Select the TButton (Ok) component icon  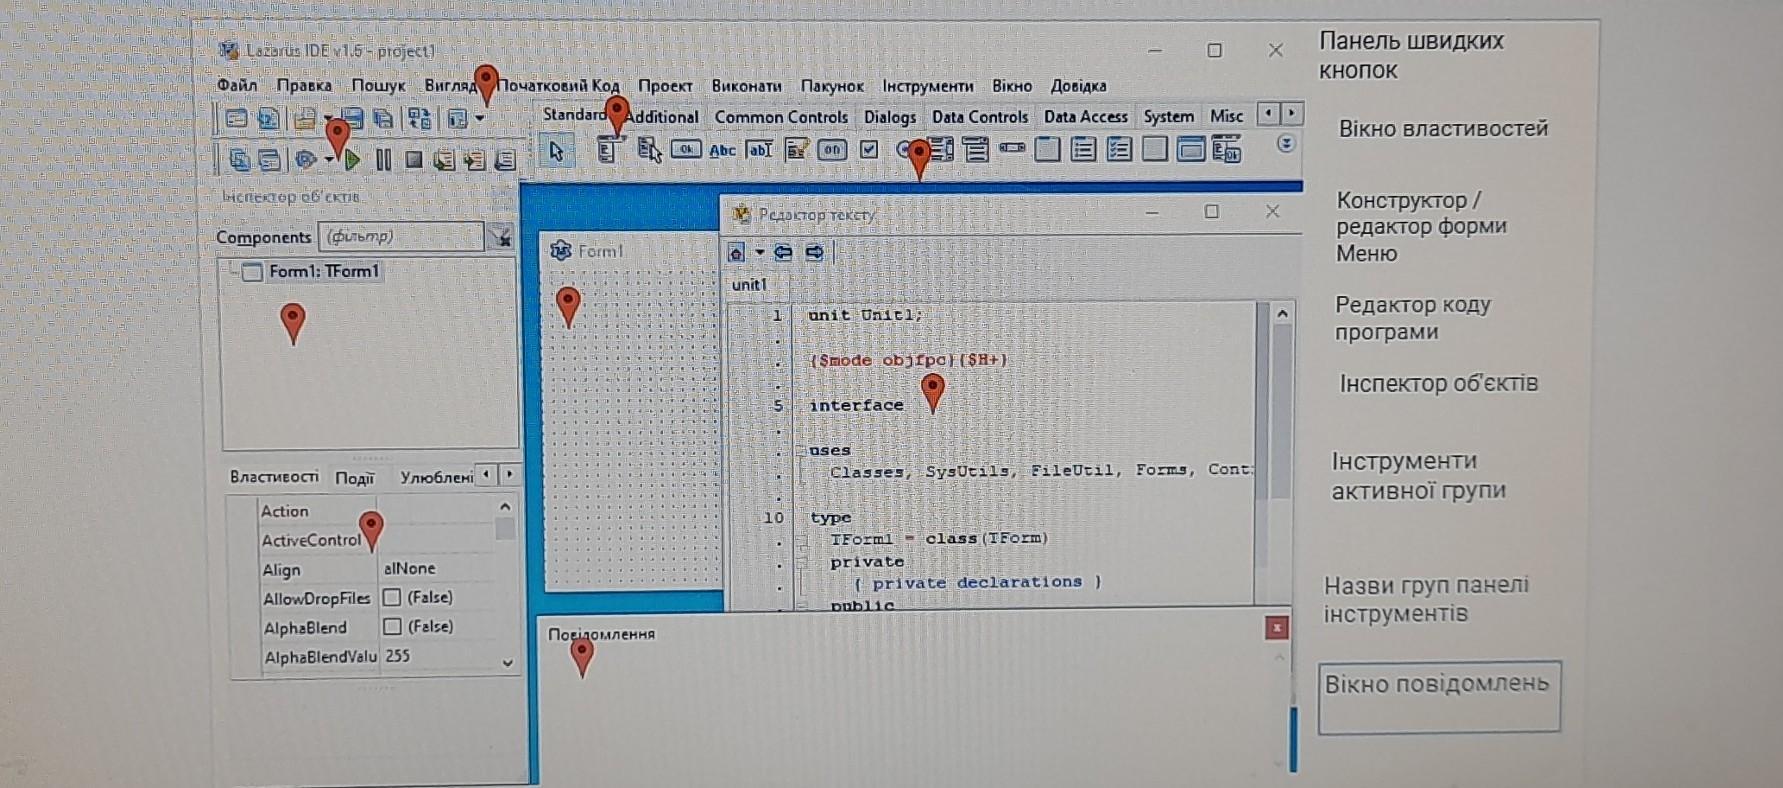685,149
